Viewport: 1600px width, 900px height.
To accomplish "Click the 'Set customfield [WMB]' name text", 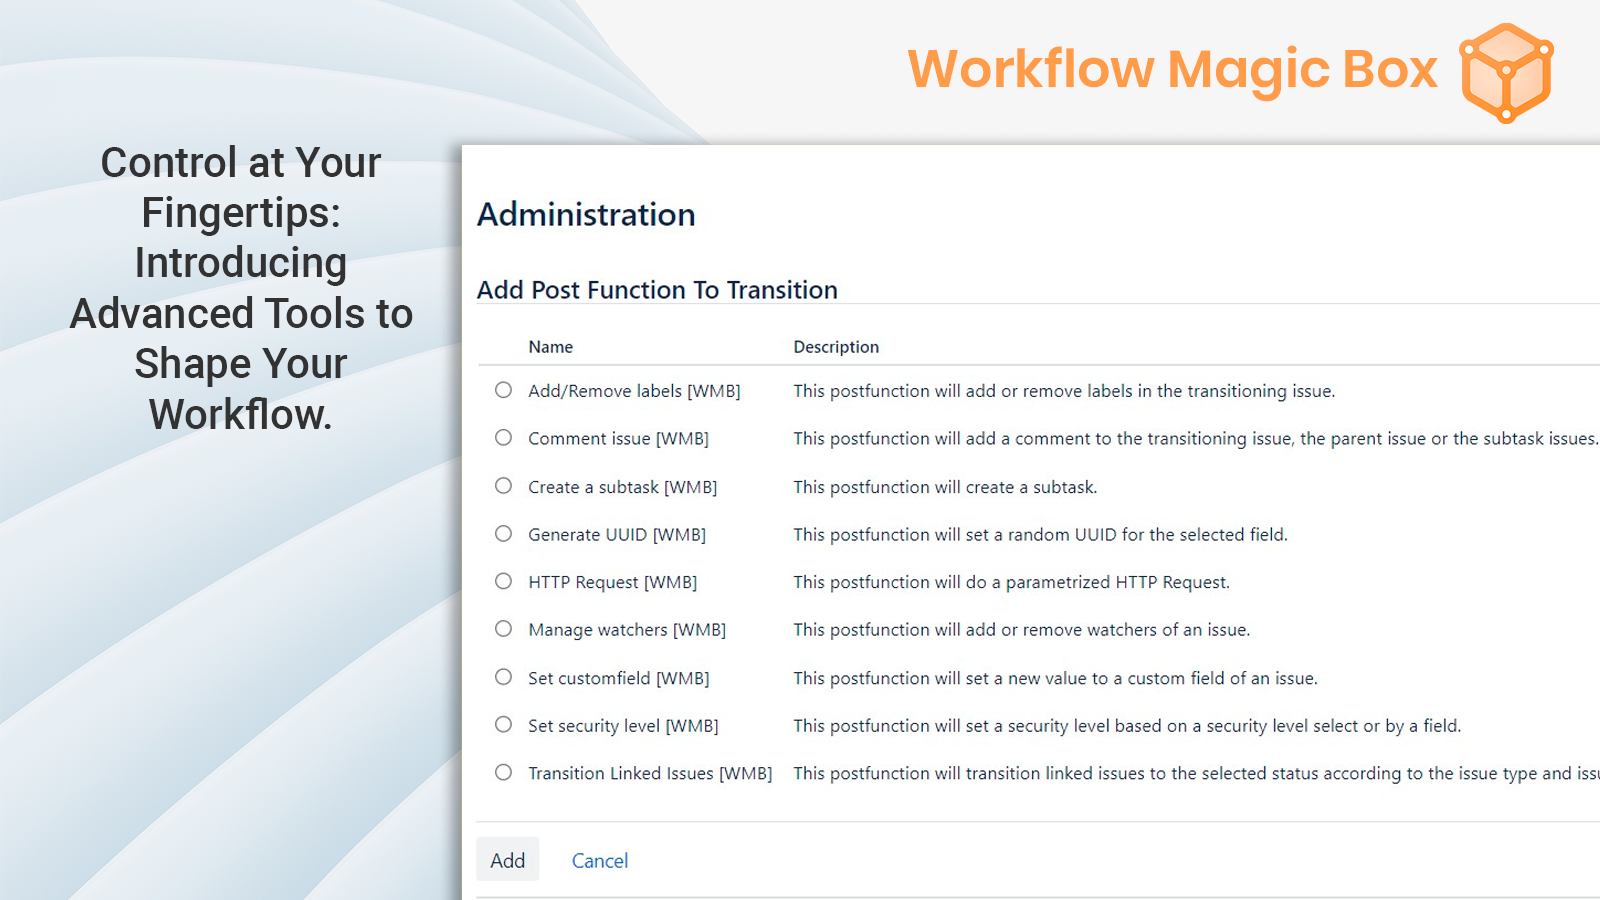I will [x=619, y=678].
